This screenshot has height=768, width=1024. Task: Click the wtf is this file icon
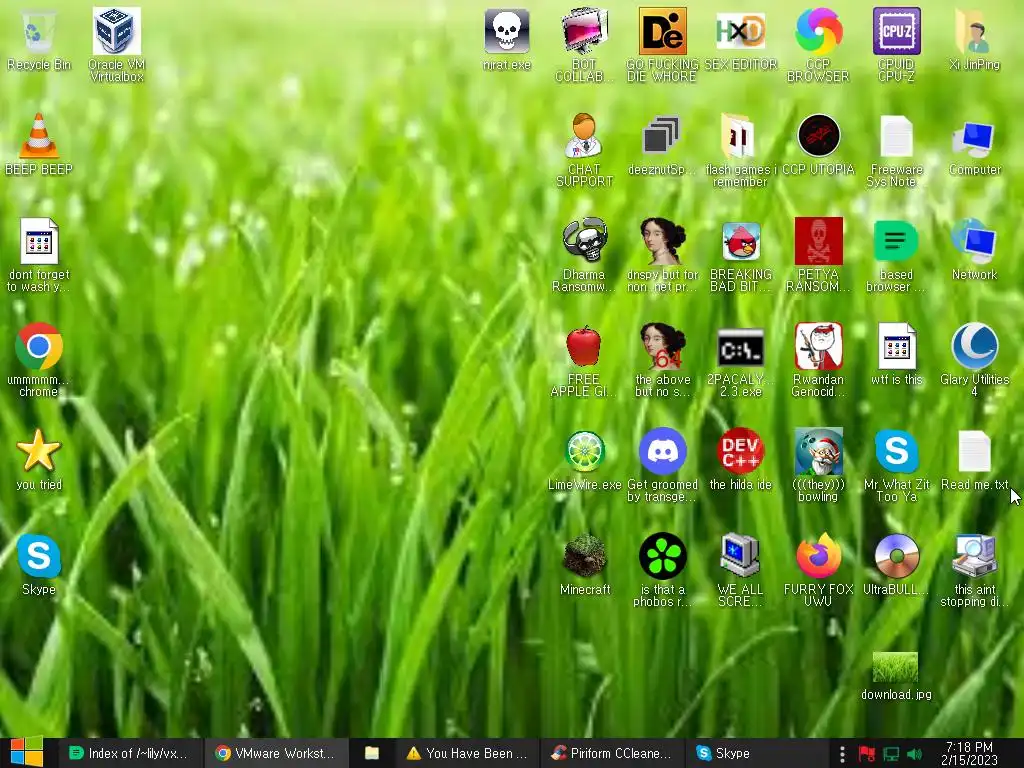tap(896, 346)
